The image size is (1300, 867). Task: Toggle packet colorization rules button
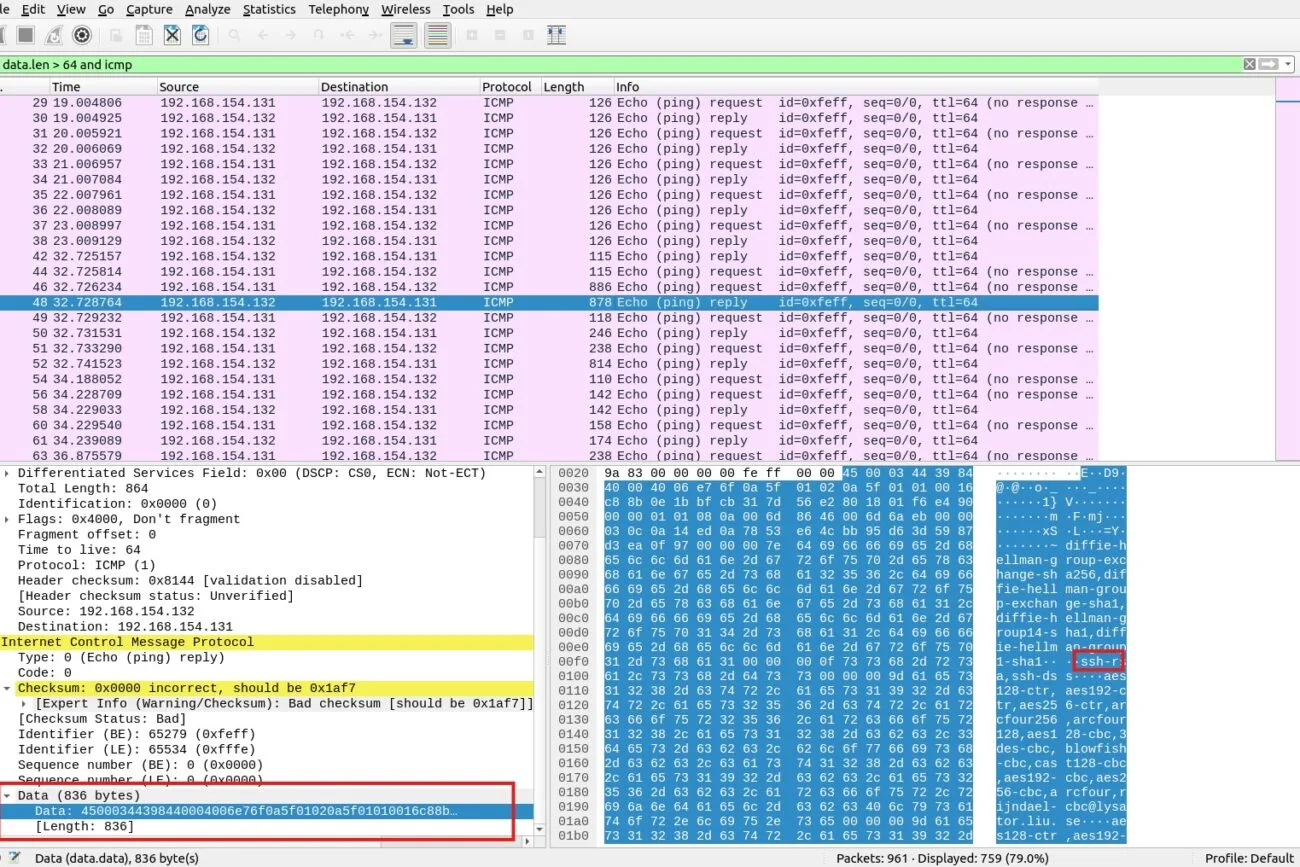(437, 35)
